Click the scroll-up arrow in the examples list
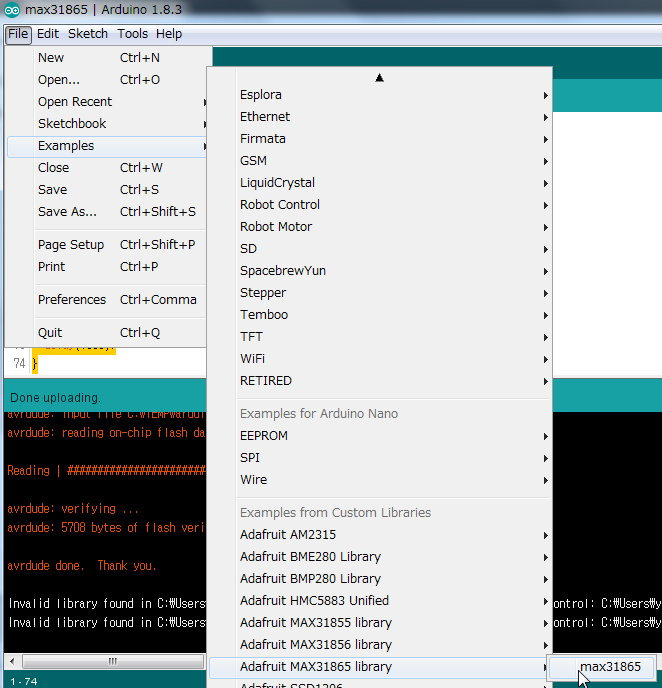Viewport: 662px width, 688px height. click(x=379, y=78)
